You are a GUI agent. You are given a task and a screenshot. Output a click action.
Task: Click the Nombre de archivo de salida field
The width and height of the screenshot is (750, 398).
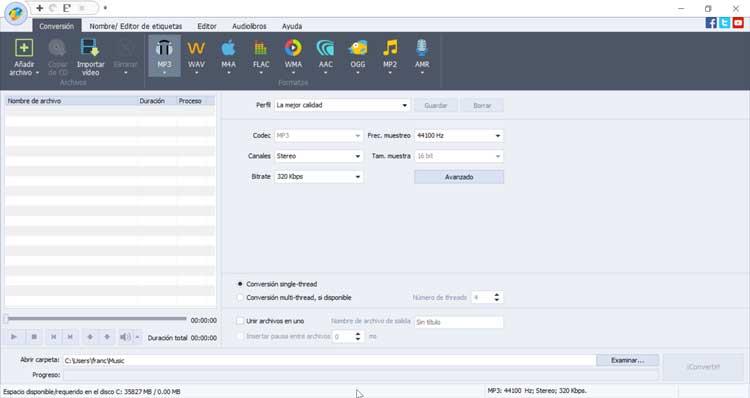[x=459, y=322]
